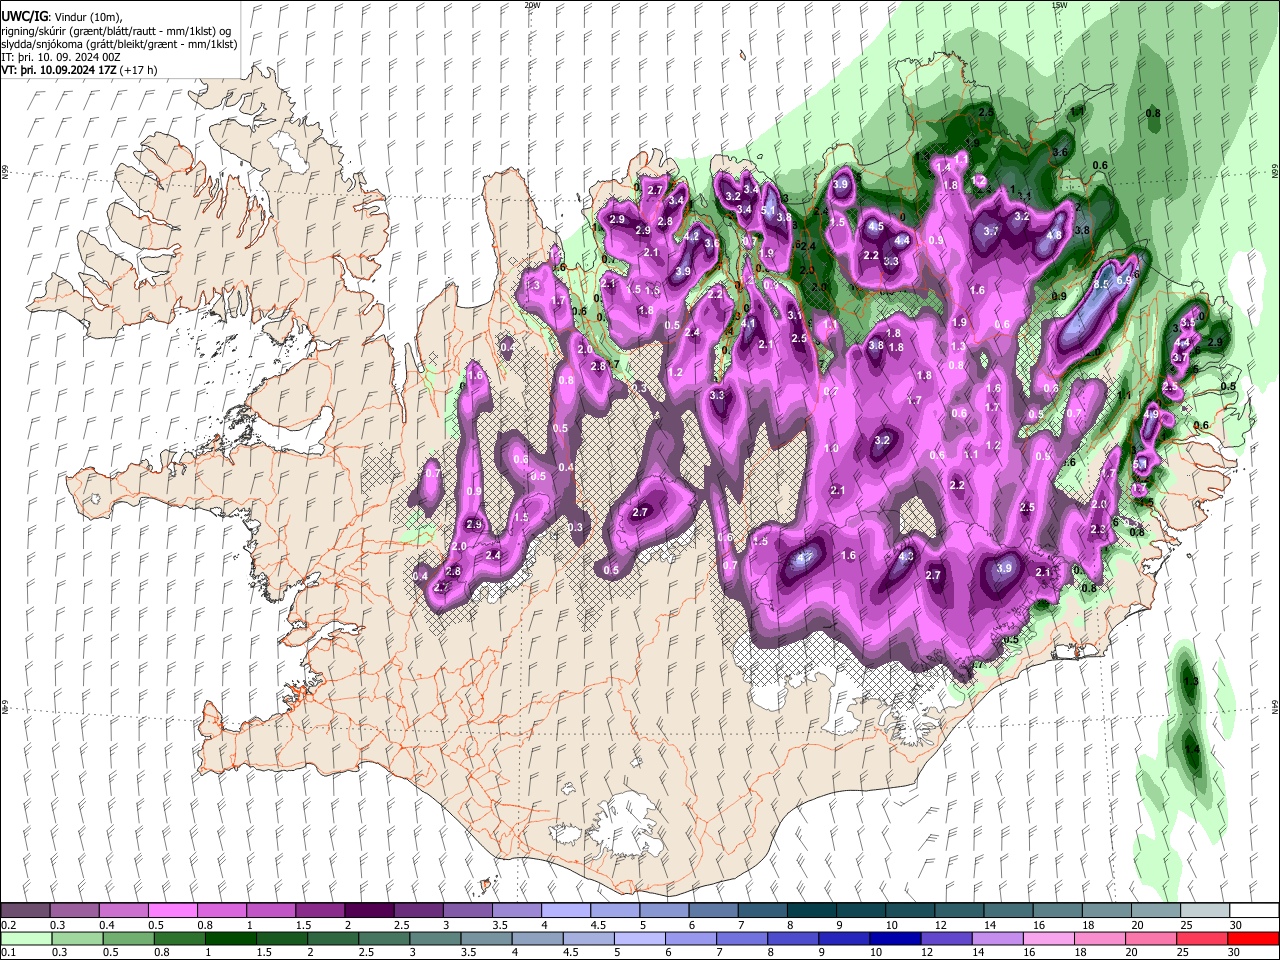Select the '15W' longitude label at top
This screenshot has width=1280, height=960.
(1060, 5)
